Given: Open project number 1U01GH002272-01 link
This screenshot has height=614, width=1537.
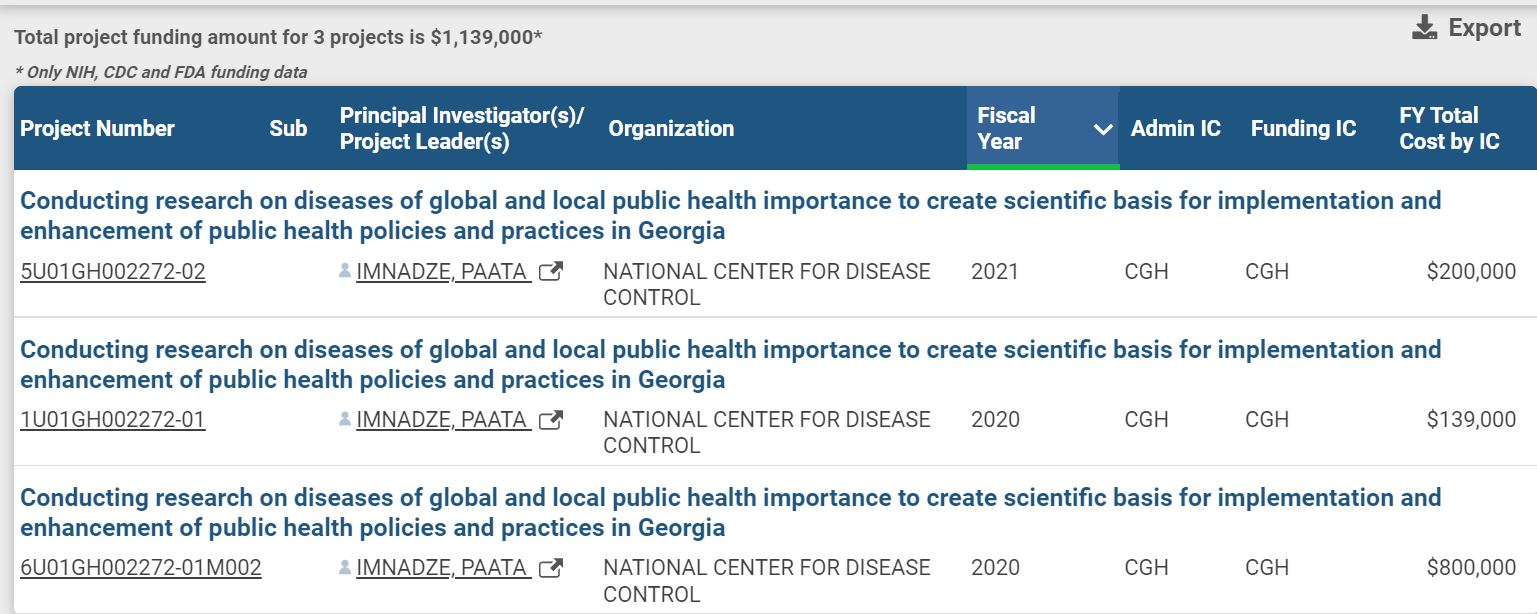Looking at the screenshot, I should 112,420.
